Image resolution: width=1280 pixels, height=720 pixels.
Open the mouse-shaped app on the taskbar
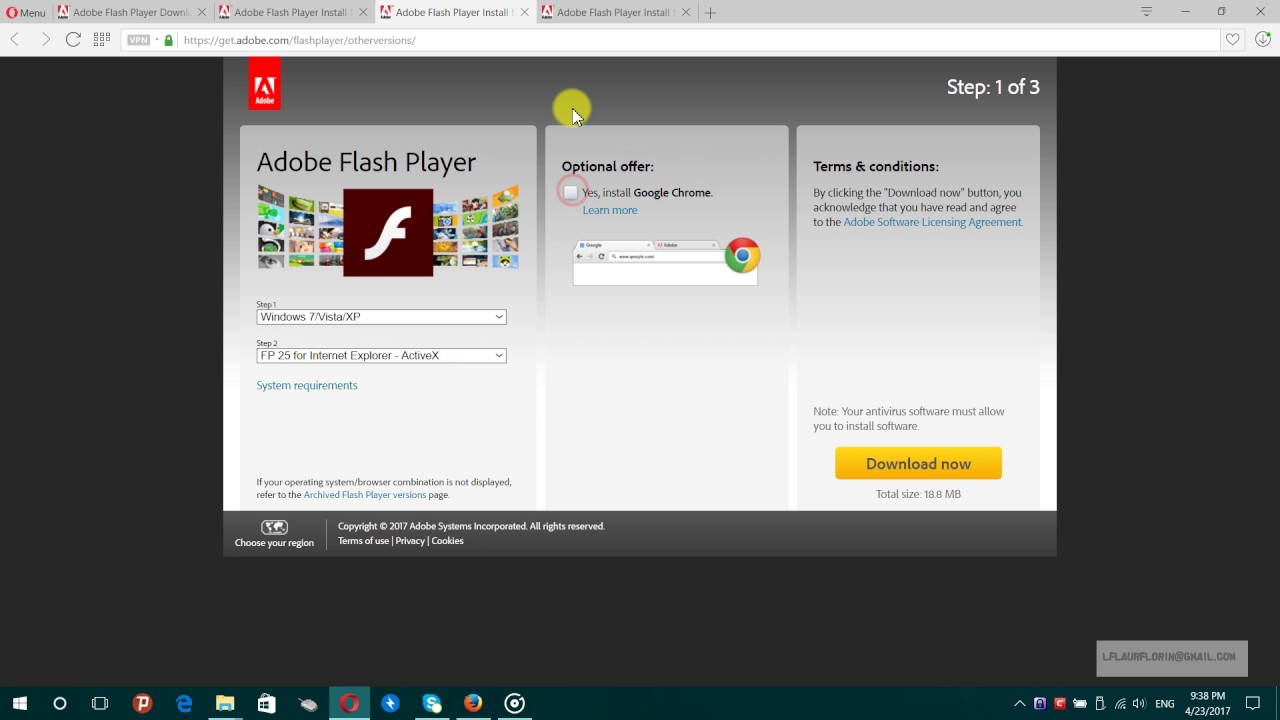[x=308, y=703]
